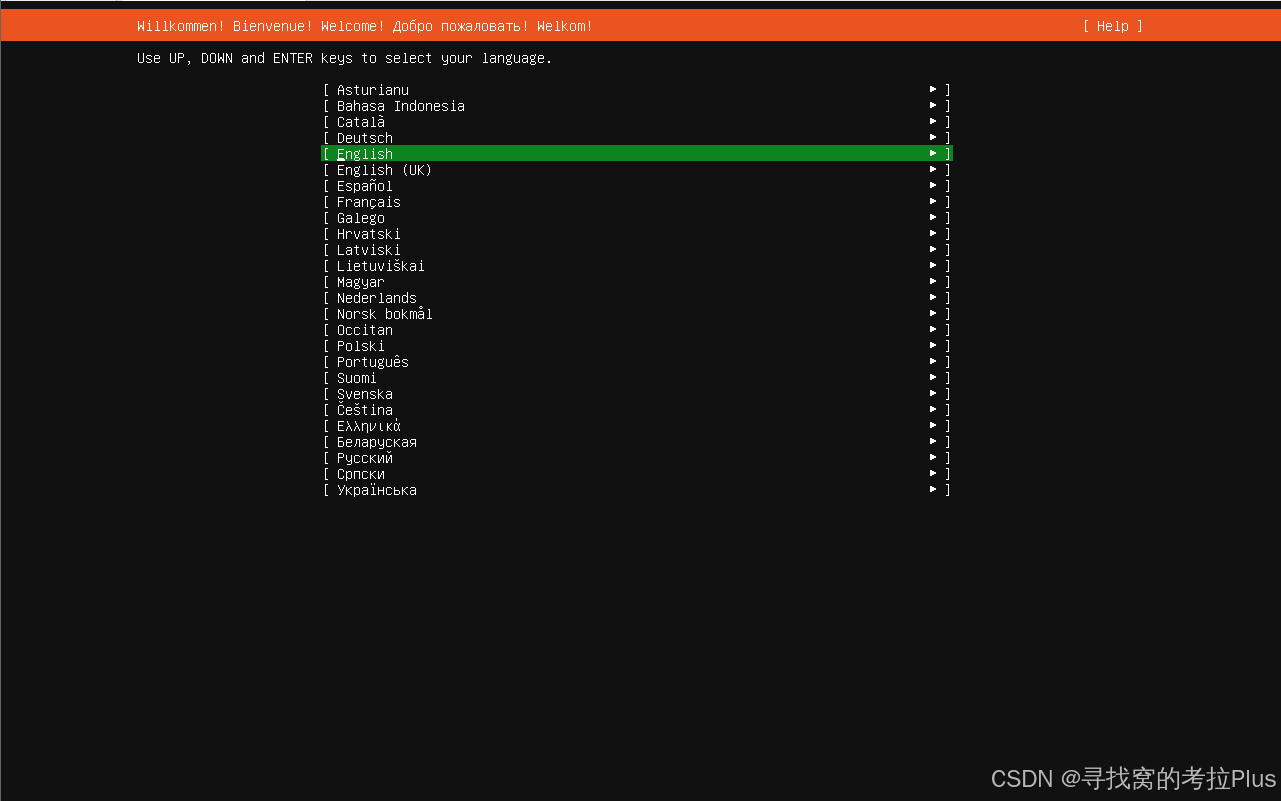Click arrow at end of Magyar row
The height and width of the screenshot is (801, 1281).
click(x=933, y=281)
